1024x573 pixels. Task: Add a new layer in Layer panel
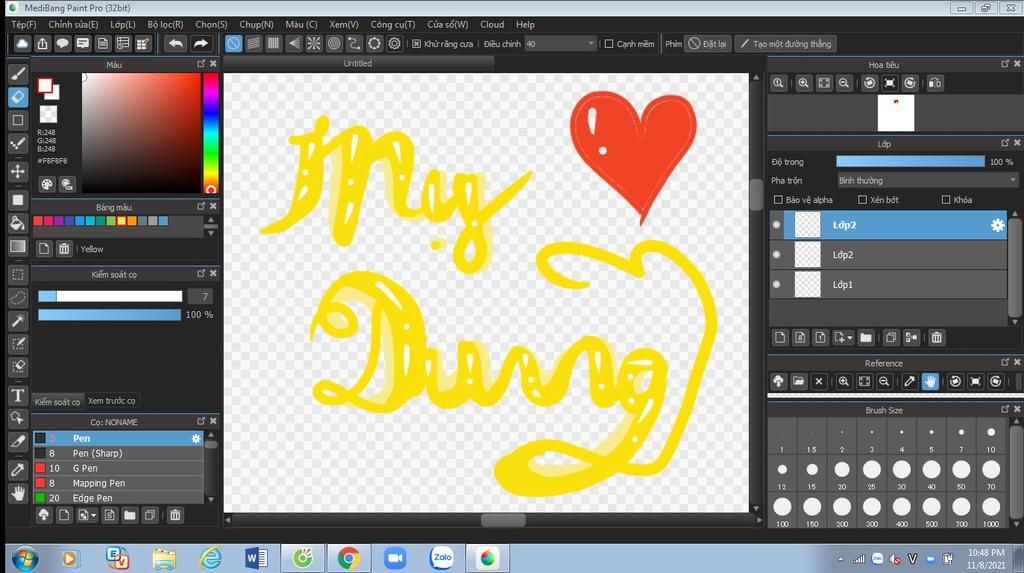(780, 337)
